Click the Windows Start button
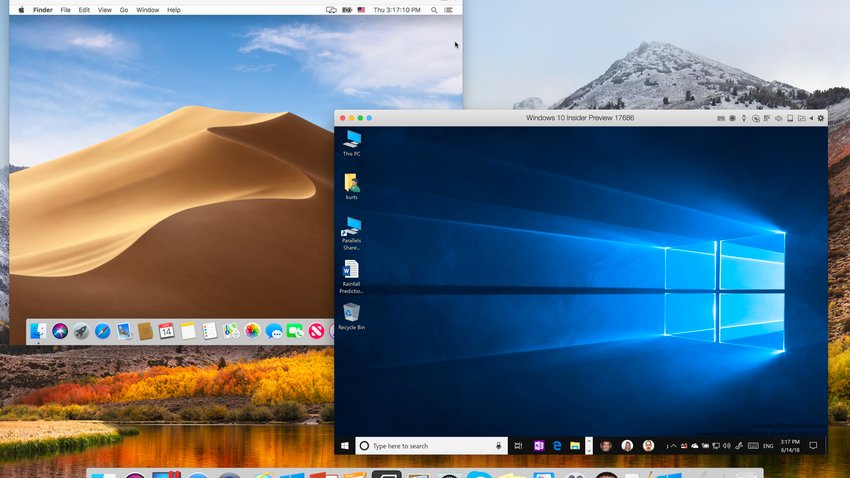 (345, 445)
